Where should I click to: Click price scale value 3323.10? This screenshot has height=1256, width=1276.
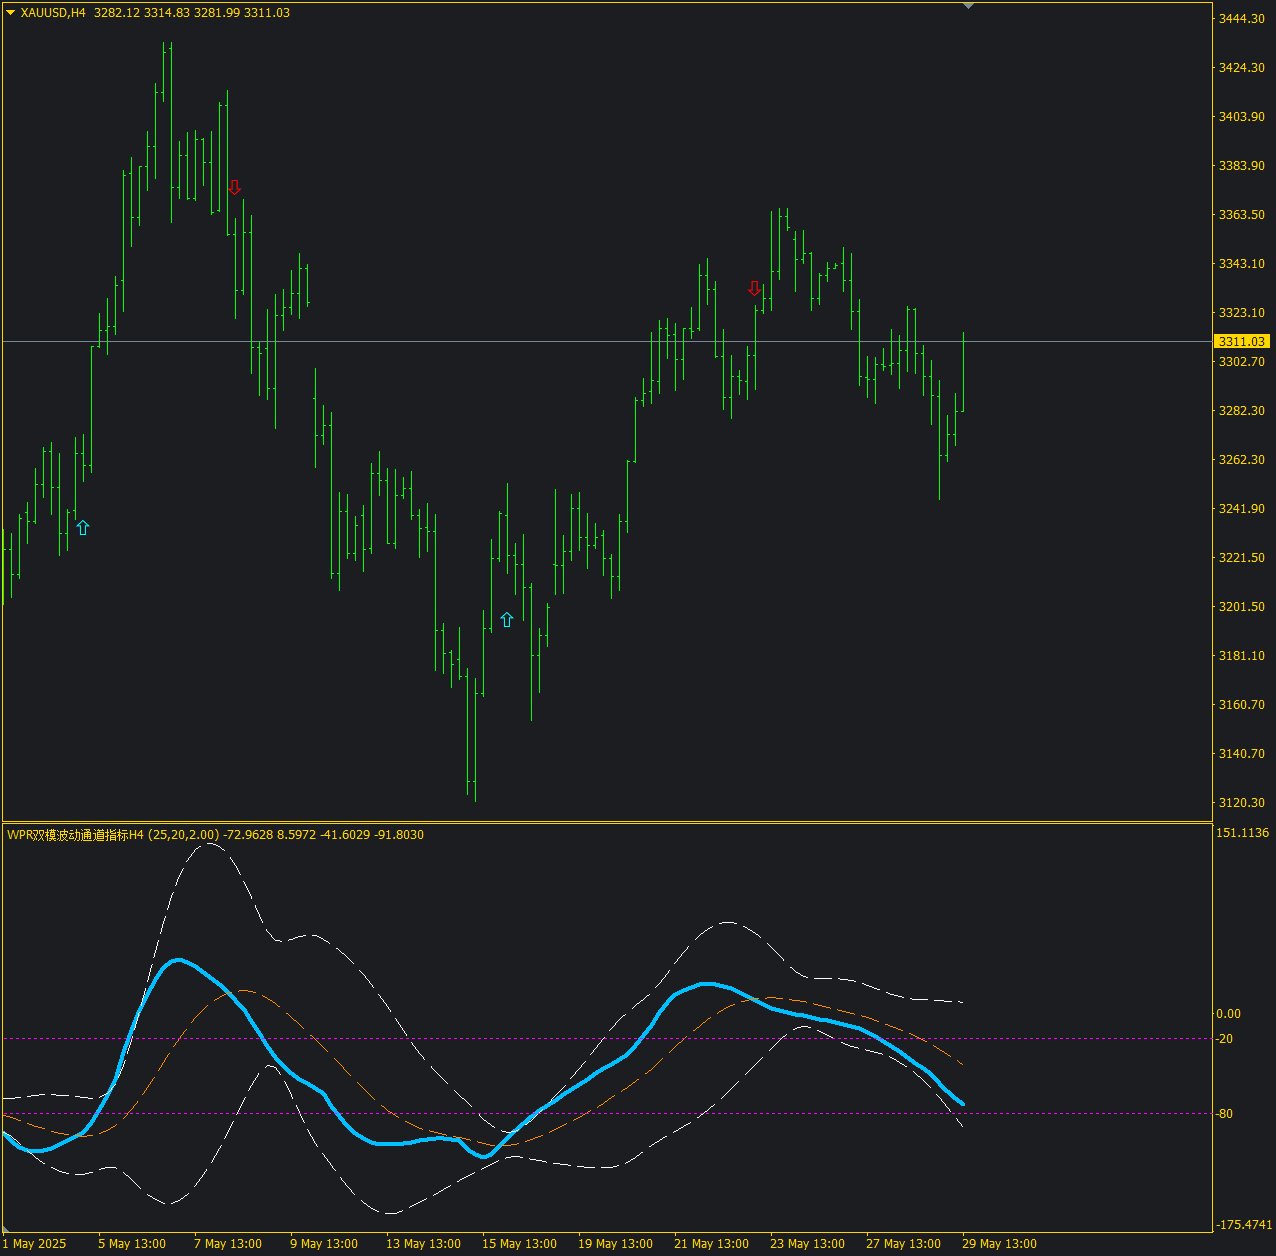1241,313
